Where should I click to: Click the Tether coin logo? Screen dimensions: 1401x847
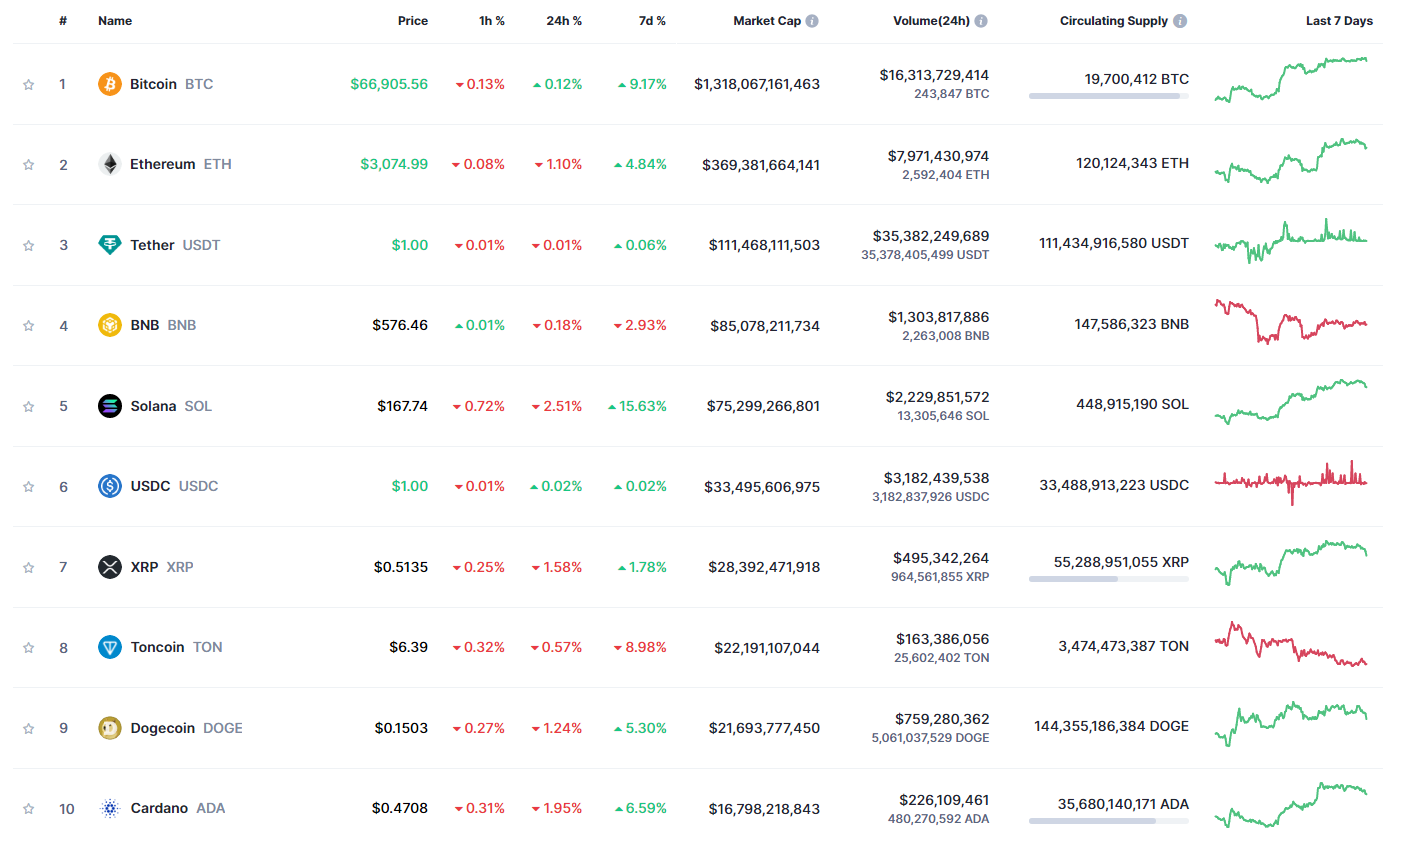(x=110, y=245)
